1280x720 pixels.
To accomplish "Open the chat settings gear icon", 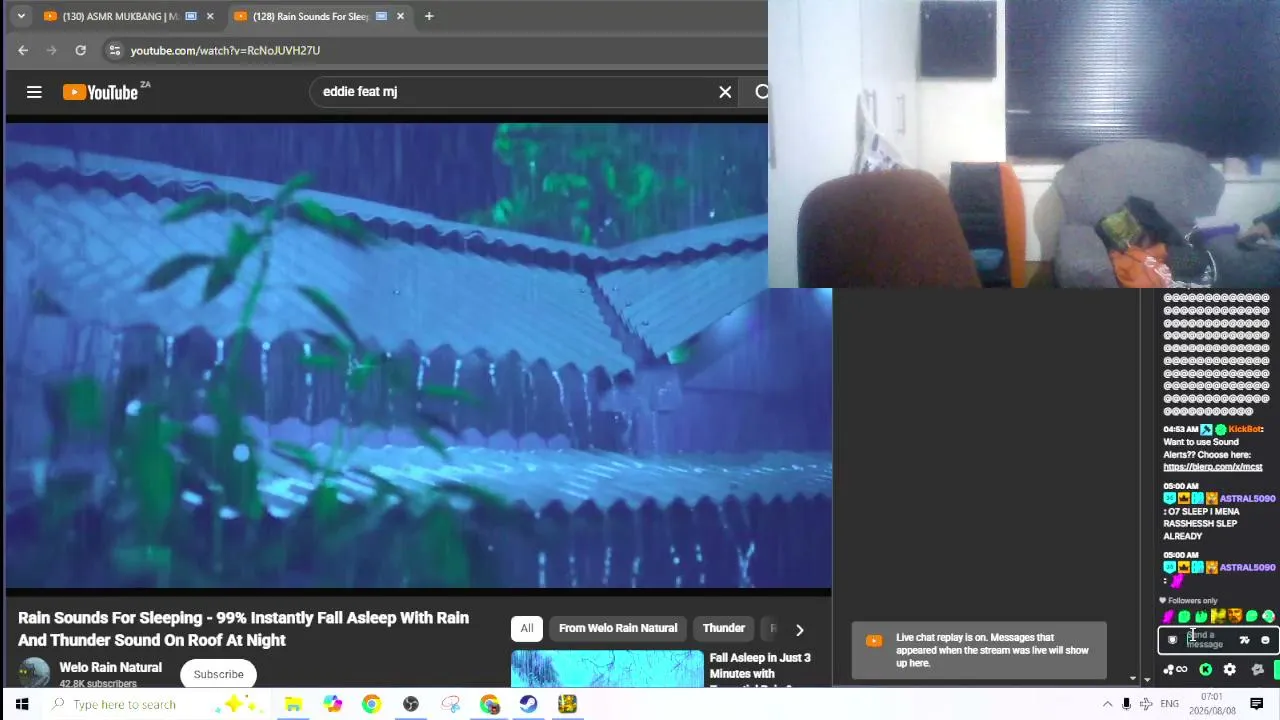I will click(x=1230, y=669).
